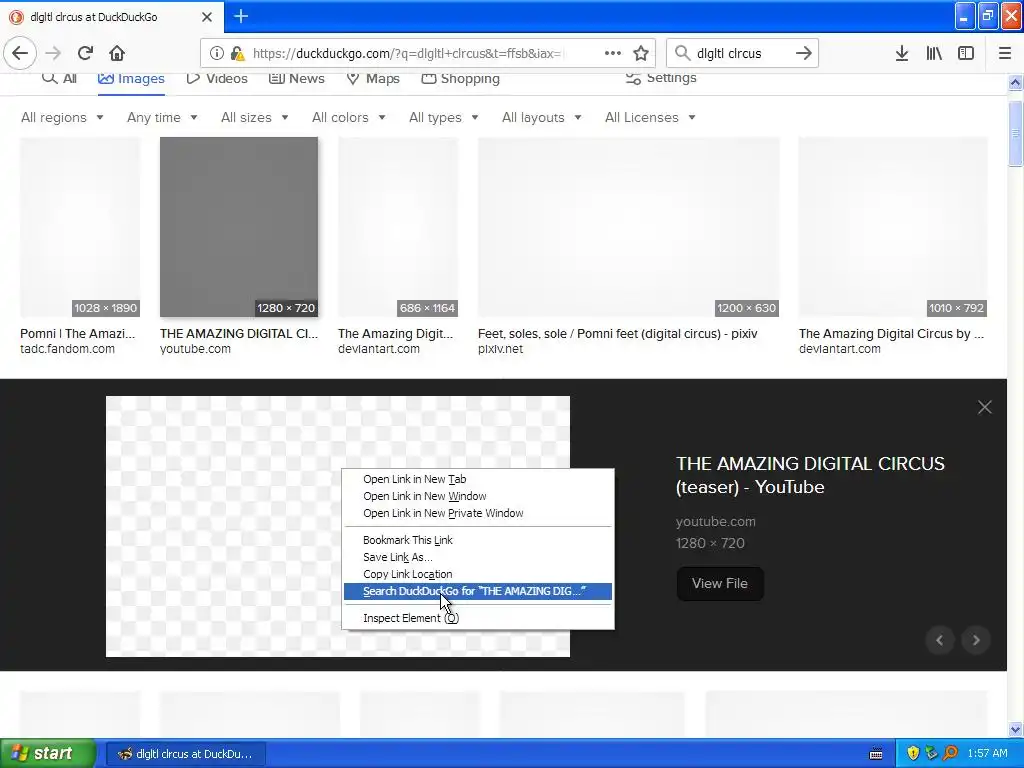Expand the All layouts filter
1024x768 pixels.
tap(541, 118)
